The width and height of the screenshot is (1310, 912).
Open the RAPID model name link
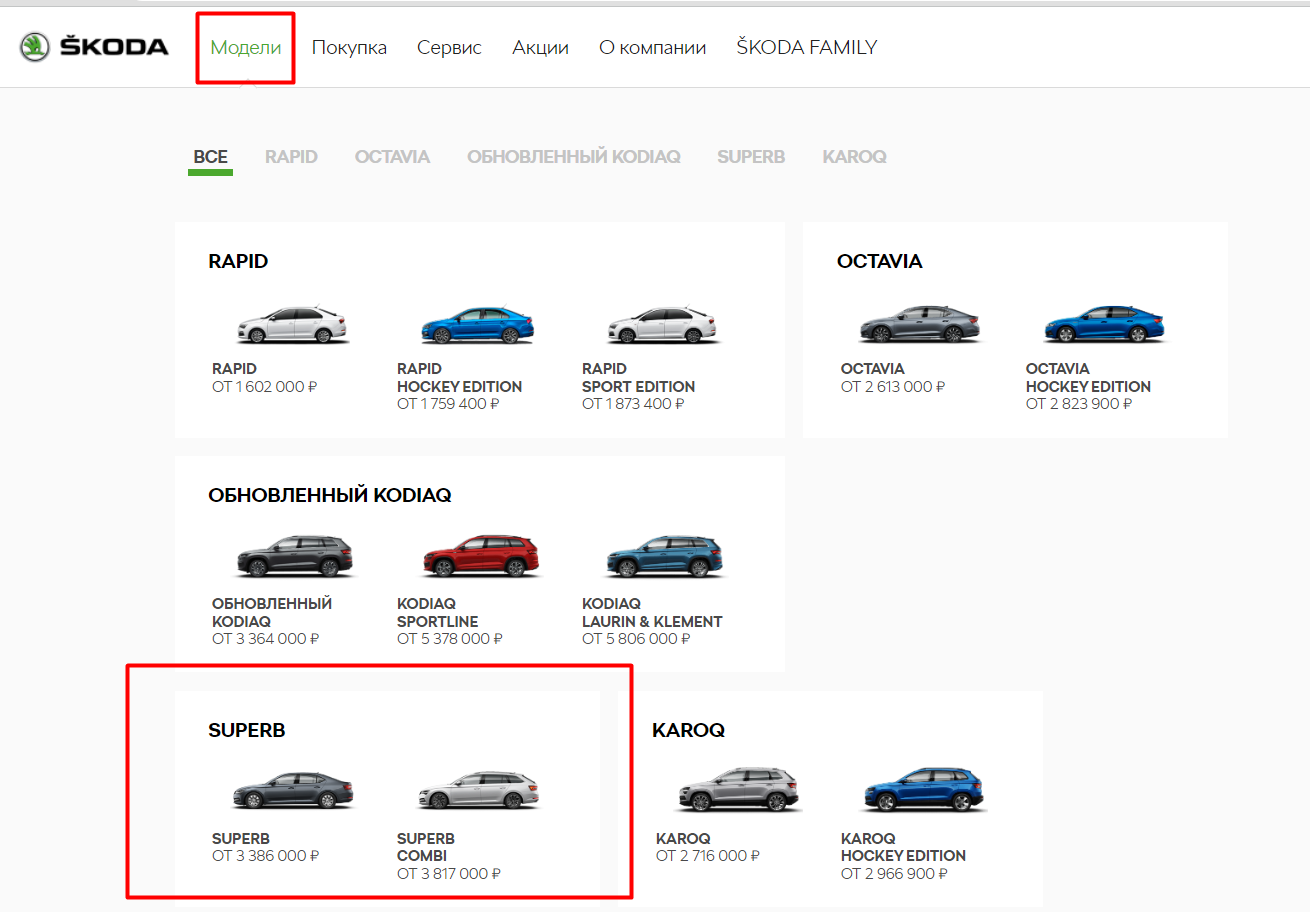click(234, 369)
